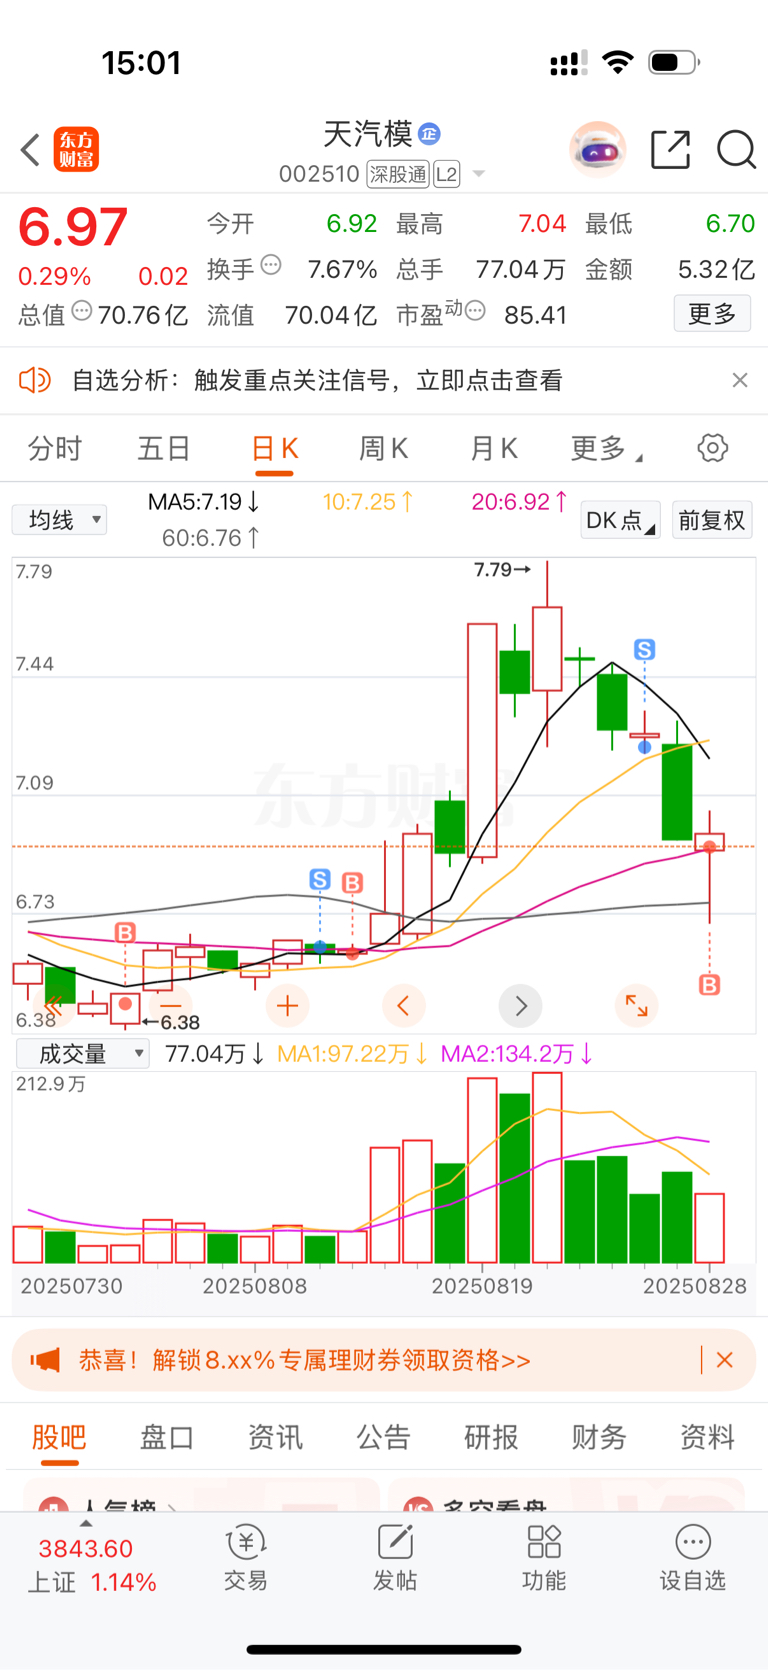Viewport: 768px width, 1670px height.
Task: Open the DK点 dropdown
Action: click(x=621, y=520)
